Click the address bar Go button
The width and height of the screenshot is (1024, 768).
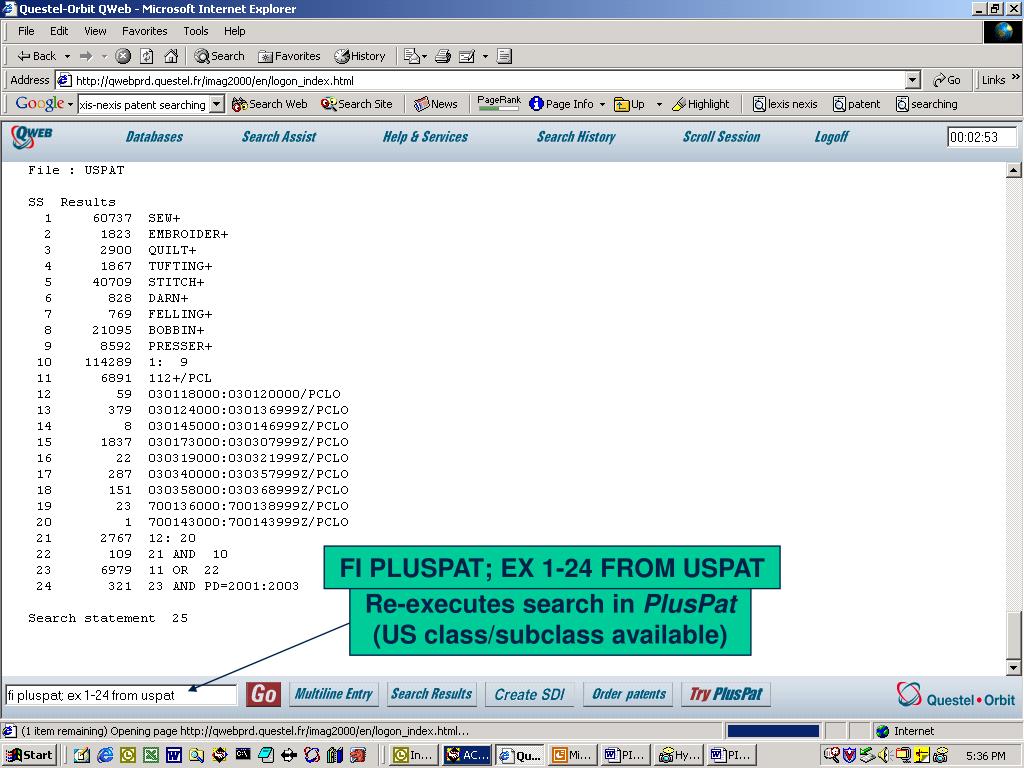947,80
